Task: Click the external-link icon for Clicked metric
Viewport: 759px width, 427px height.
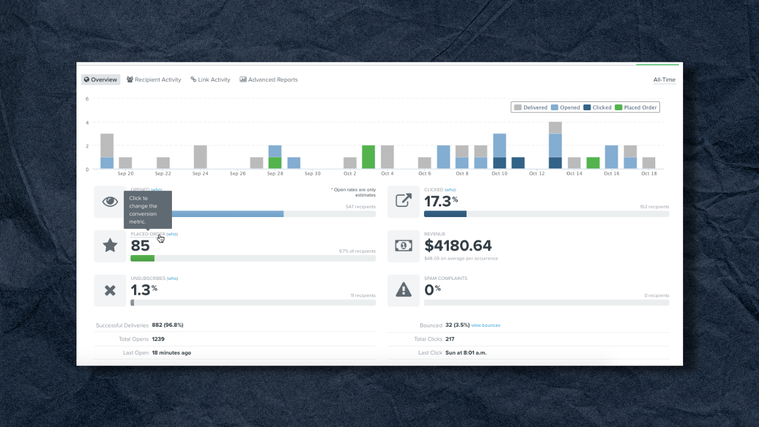Action: coord(403,200)
